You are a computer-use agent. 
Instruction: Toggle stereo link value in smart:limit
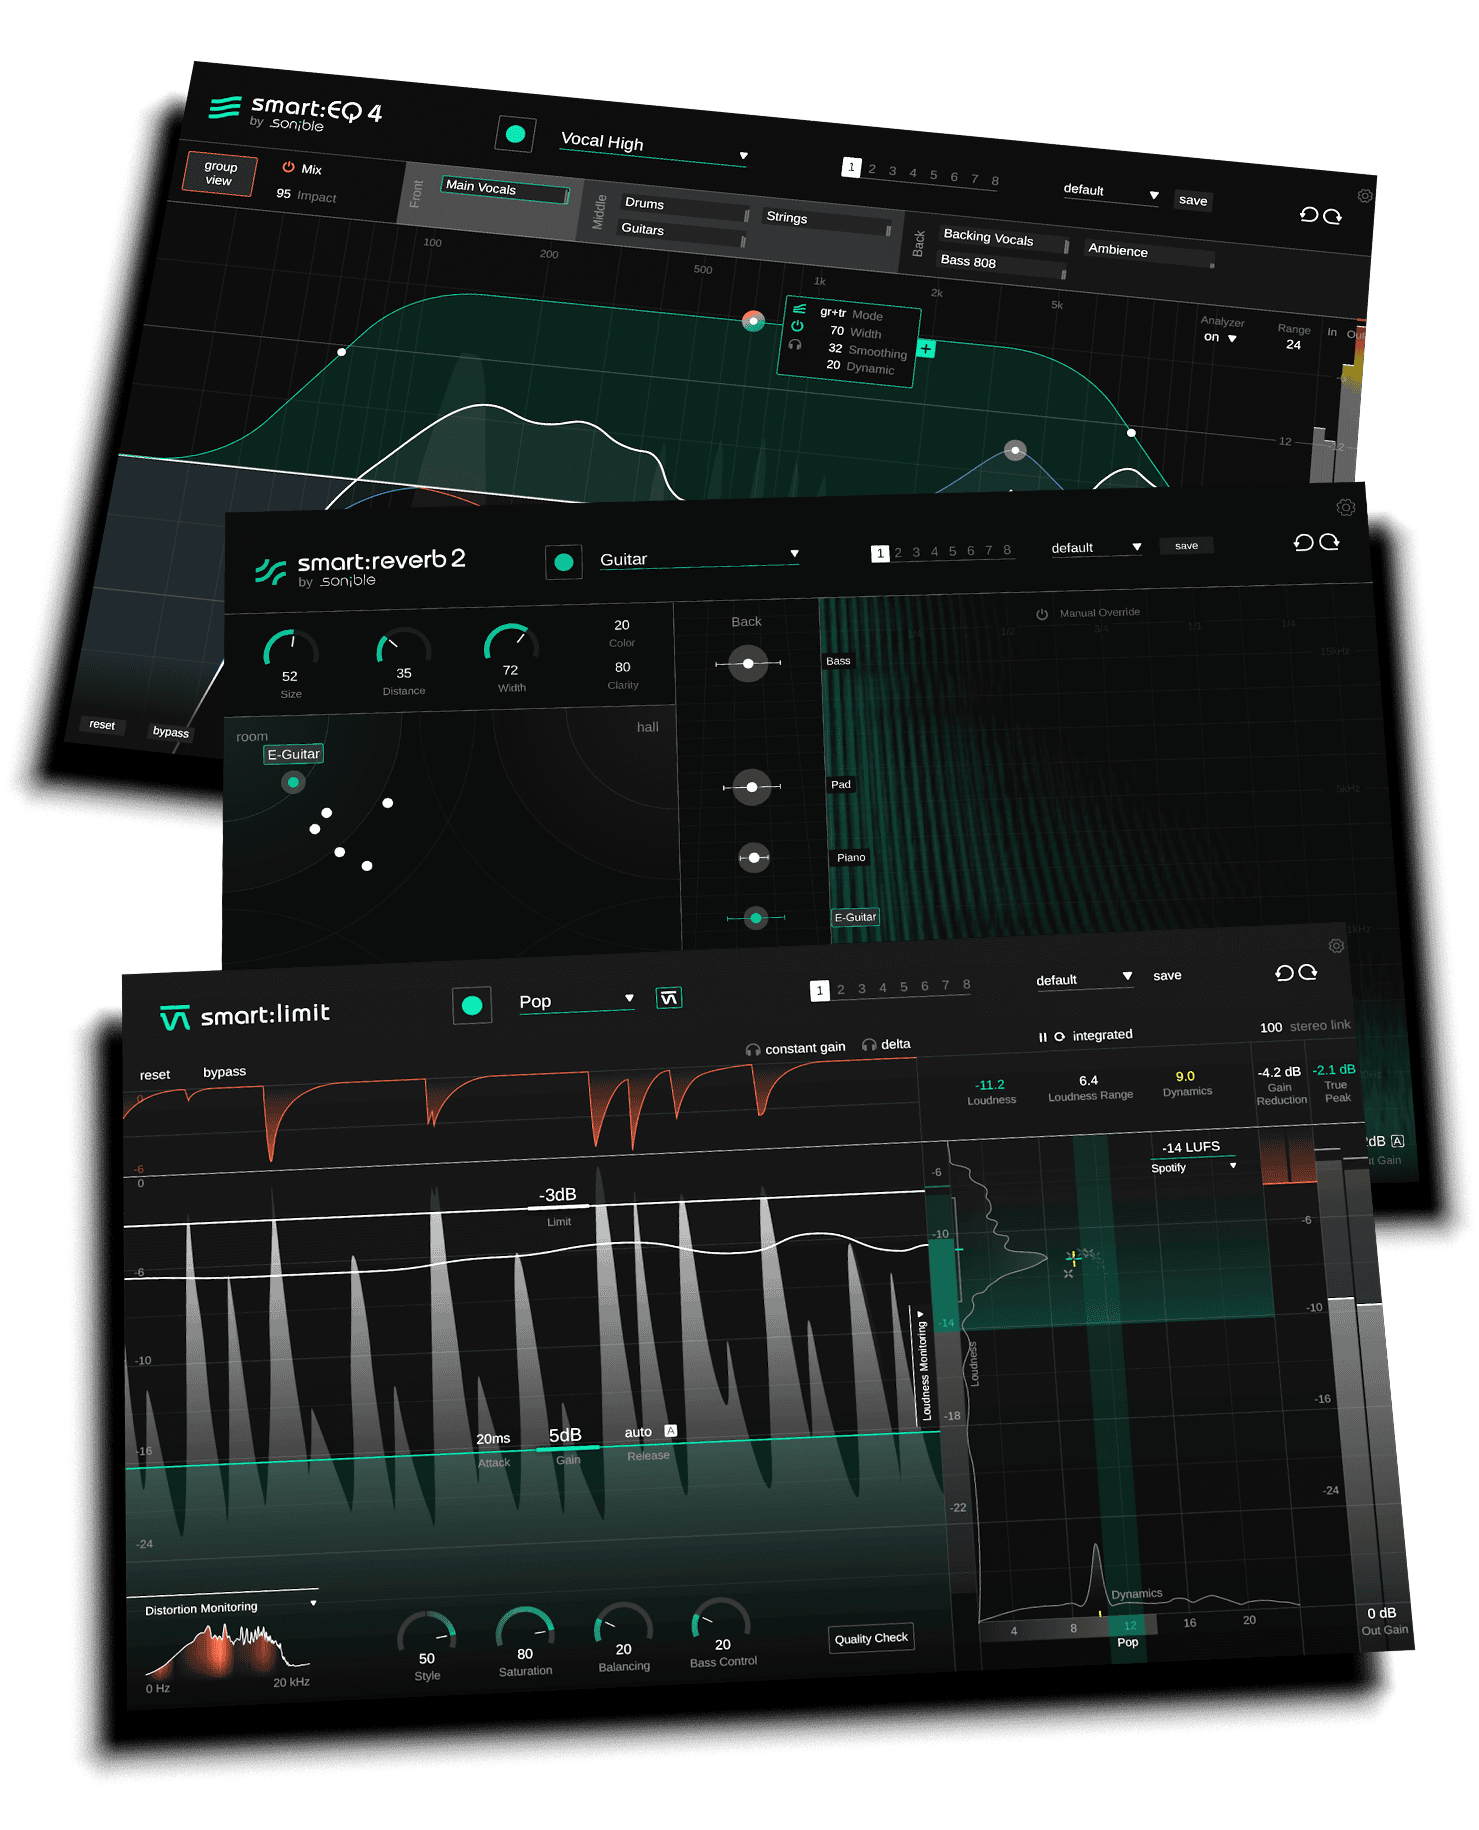pos(1271,1027)
